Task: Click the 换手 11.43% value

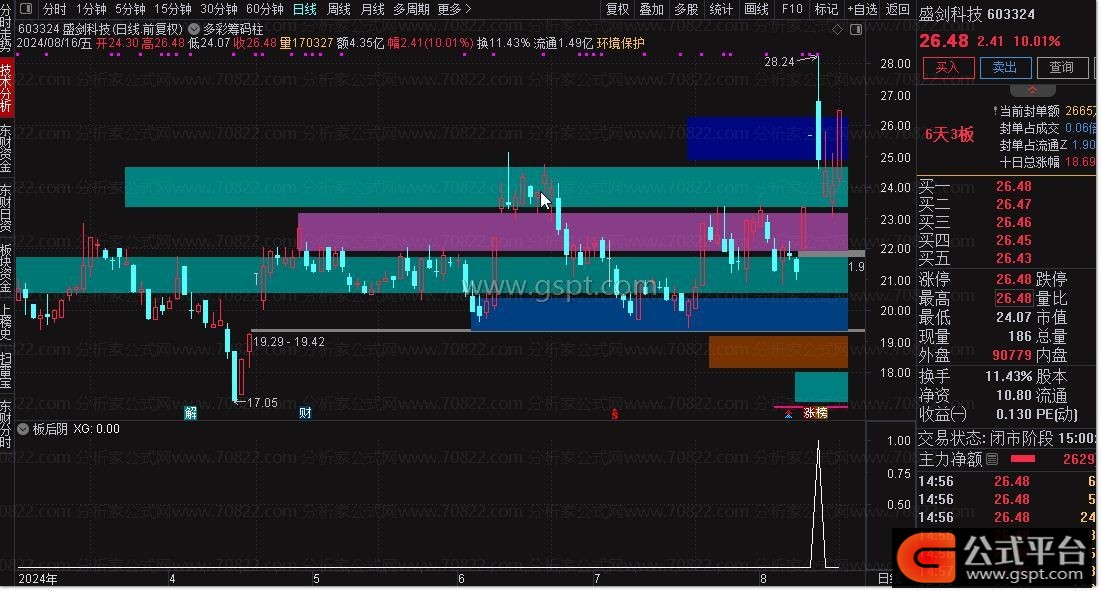Action: click(1008, 376)
